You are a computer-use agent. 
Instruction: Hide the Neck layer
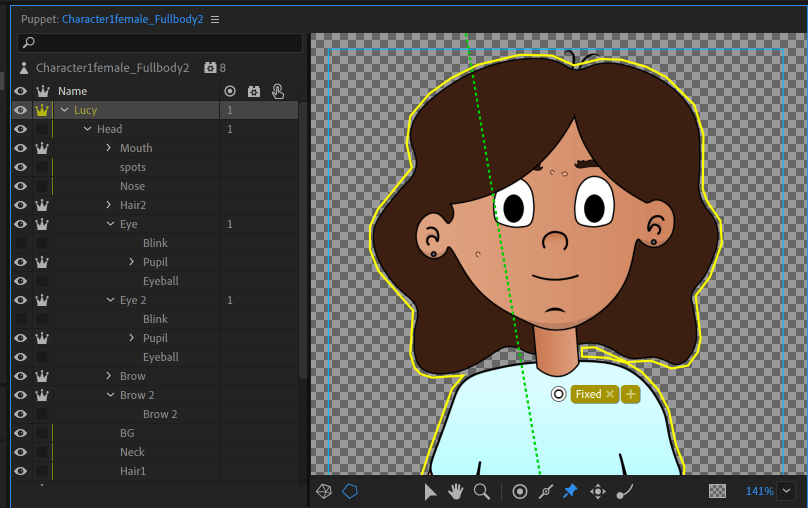coord(21,452)
